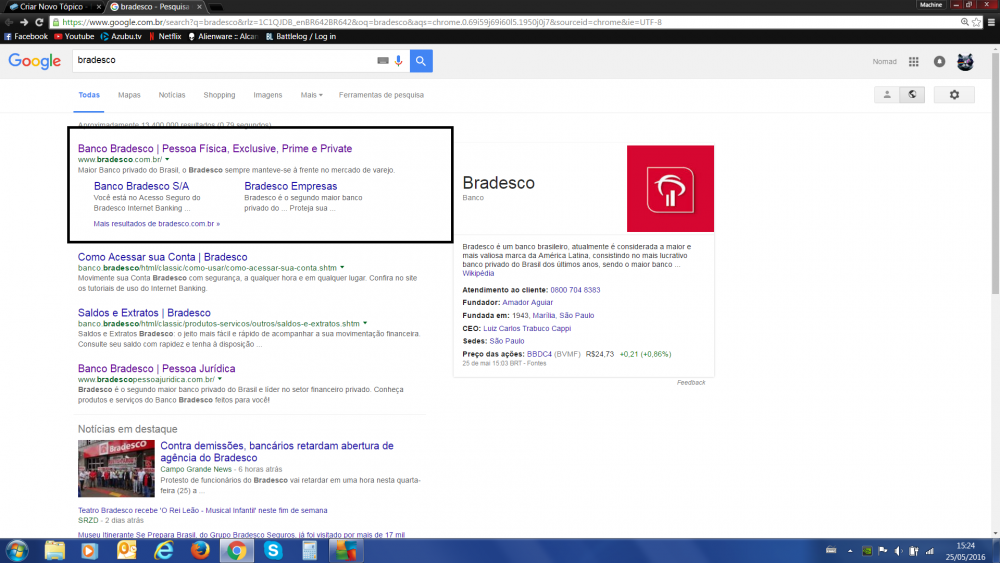The image size is (1000, 563).
Task: Expand arrow next to www.bradesco.com.br
Action: (167, 159)
